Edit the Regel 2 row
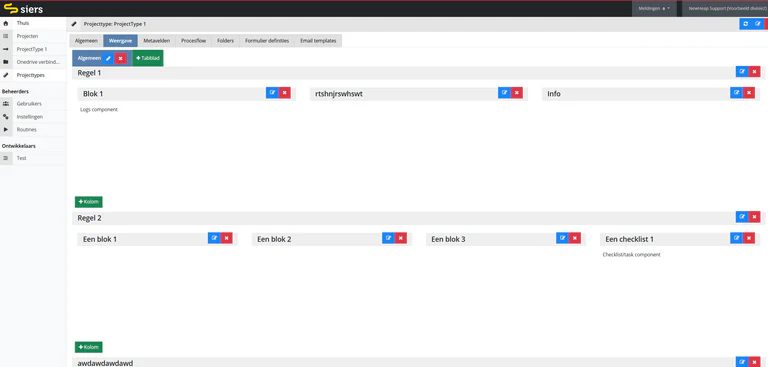Screen dimensions: 768x367 coord(742,217)
